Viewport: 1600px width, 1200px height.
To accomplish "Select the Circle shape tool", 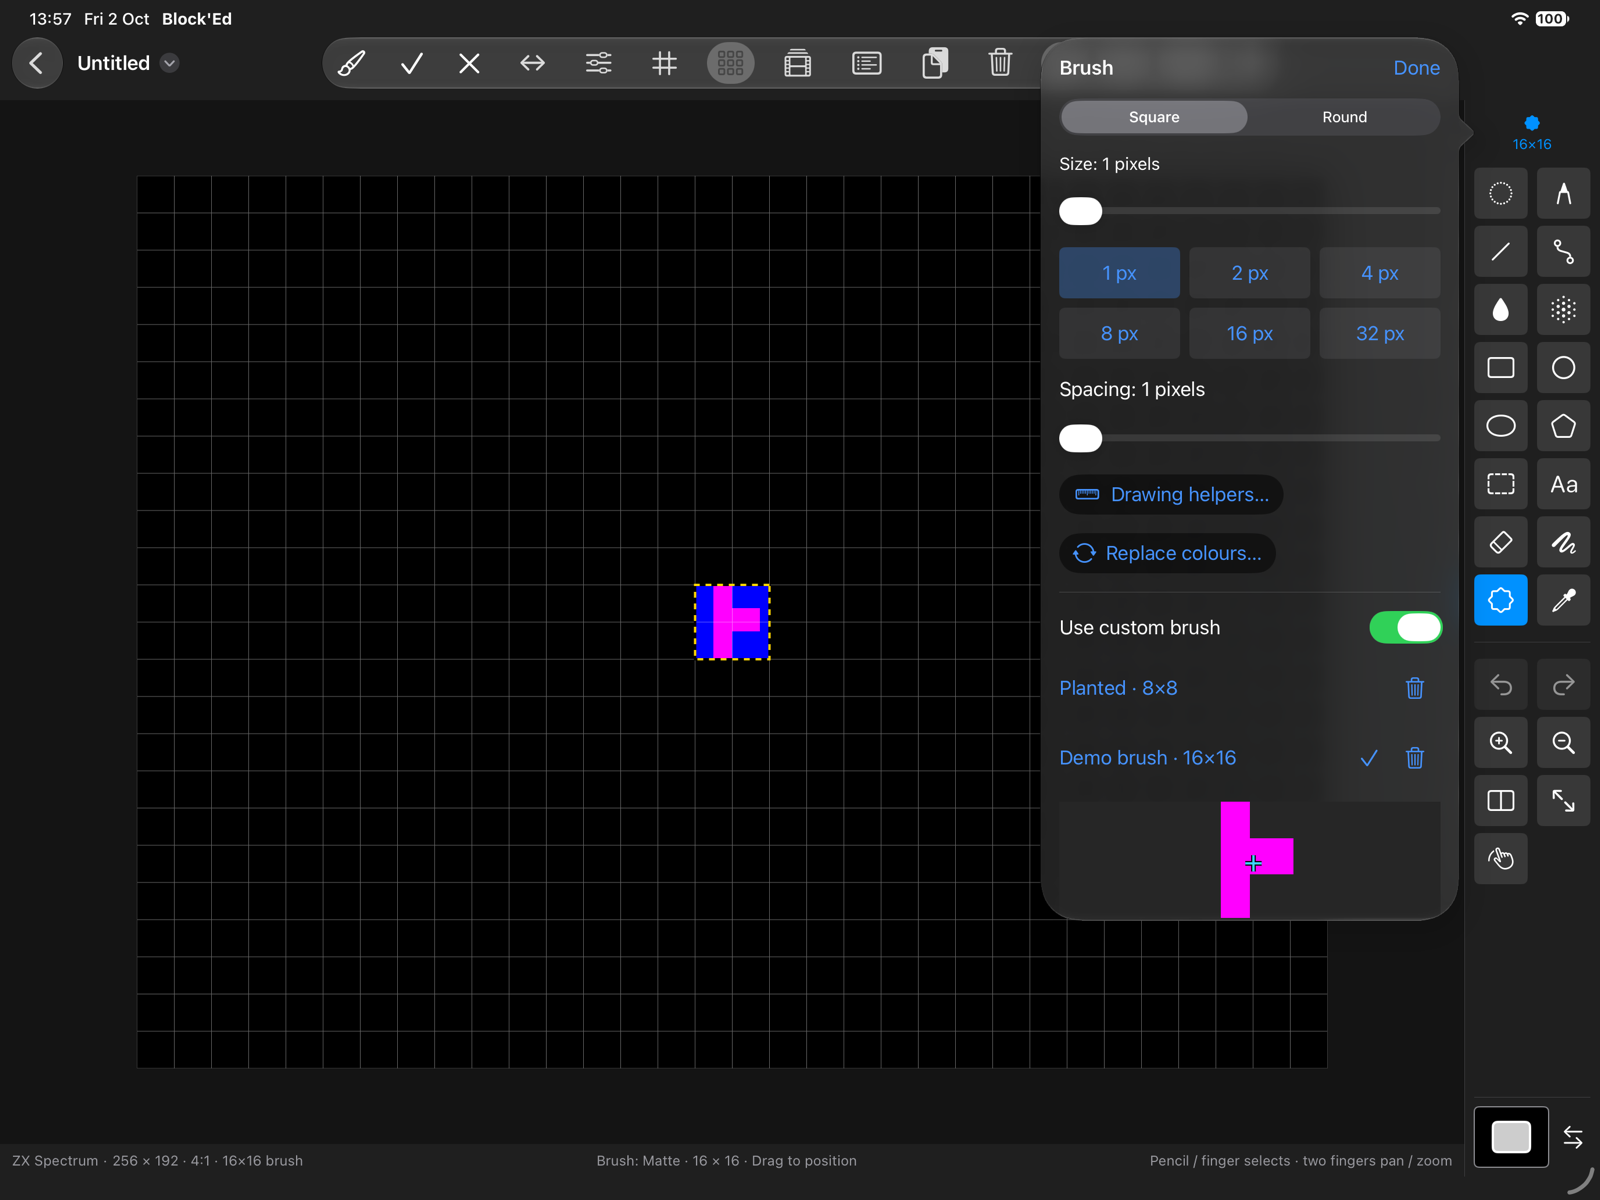I will (1563, 368).
